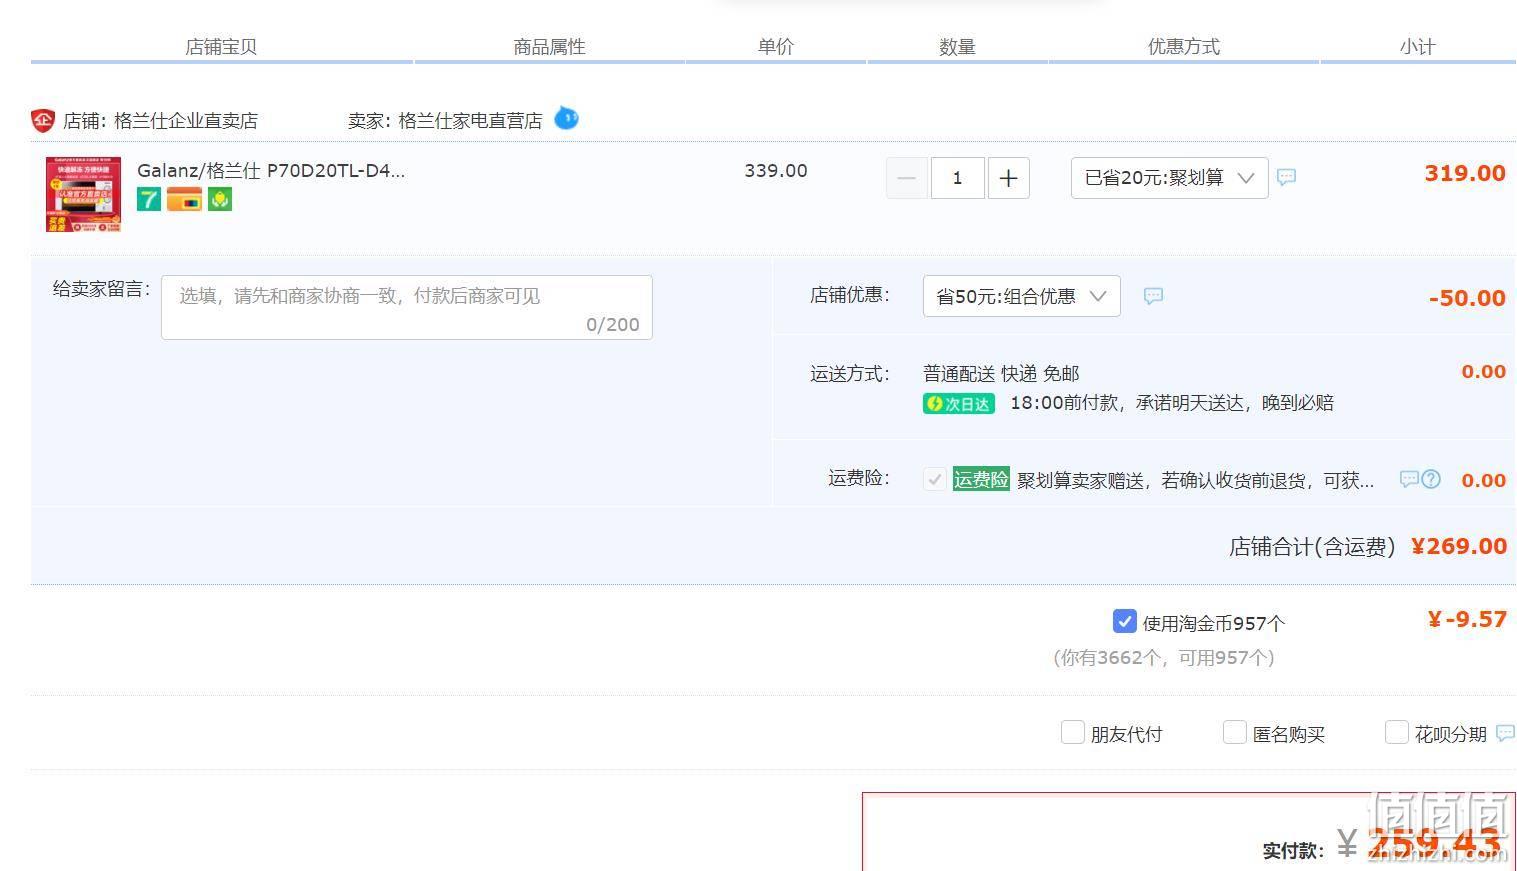This screenshot has height=871, width=1517.
Task: Click the unit price 339.00
Action: click(x=775, y=171)
